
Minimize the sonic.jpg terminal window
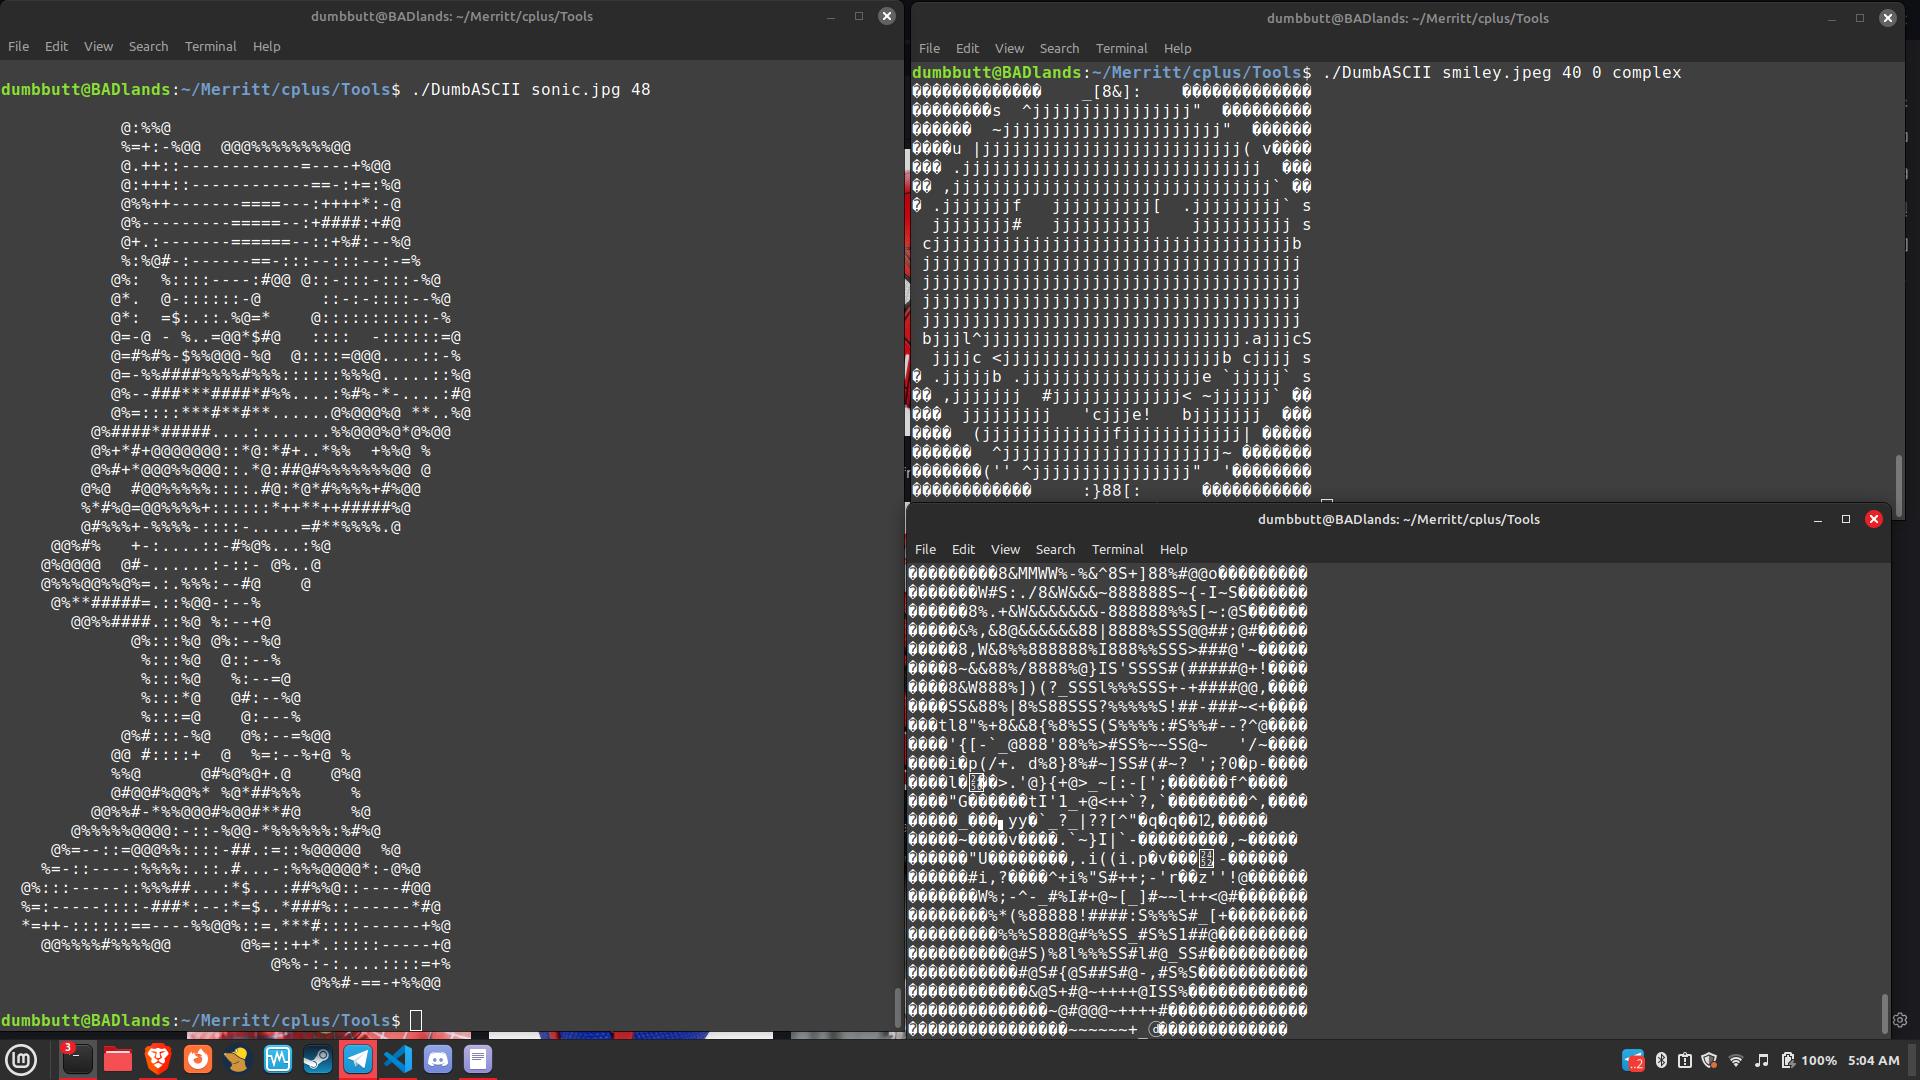click(x=830, y=16)
